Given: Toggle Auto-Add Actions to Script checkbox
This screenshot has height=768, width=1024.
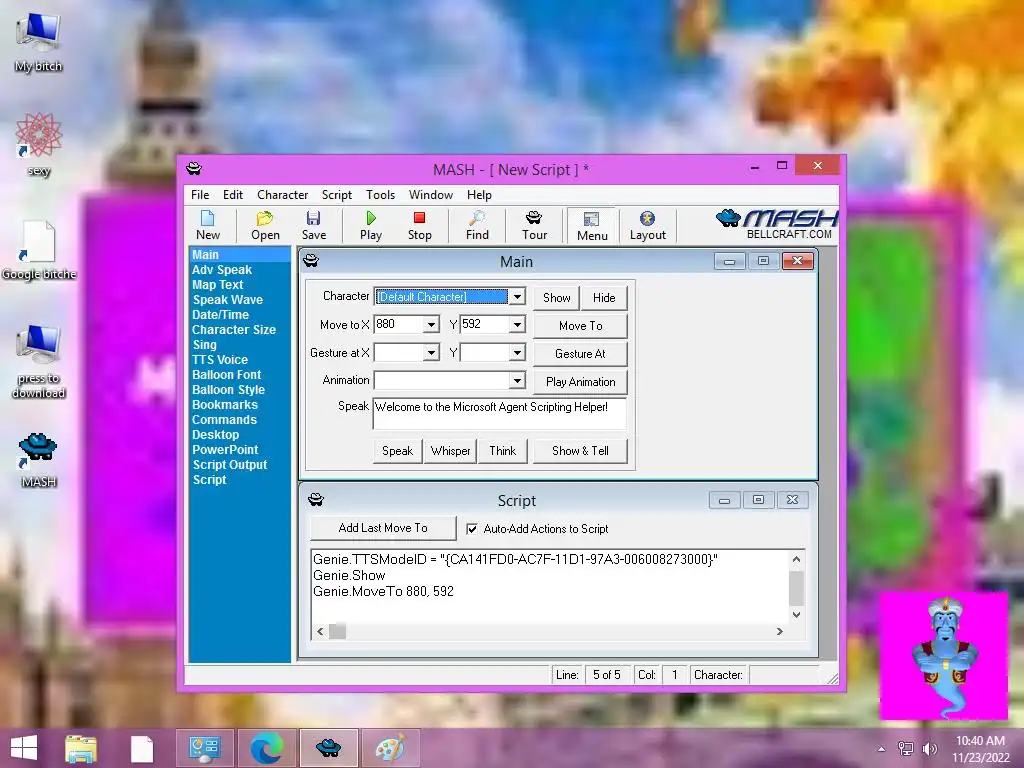Looking at the screenshot, I should coord(472,529).
